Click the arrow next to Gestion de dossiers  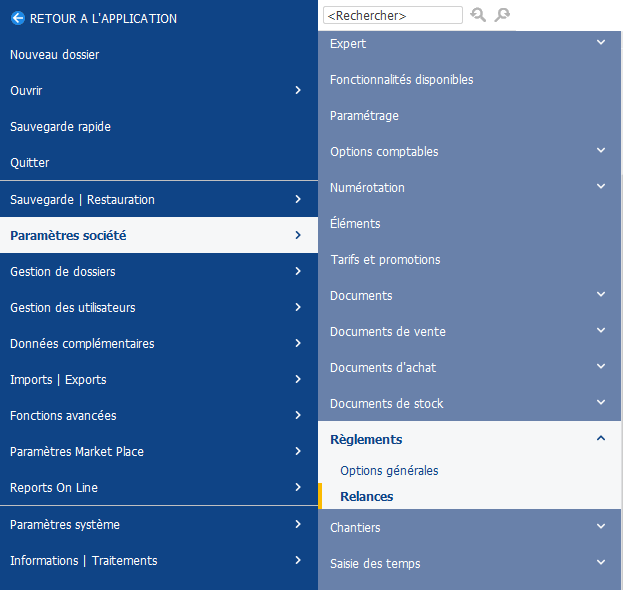point(298,271)
